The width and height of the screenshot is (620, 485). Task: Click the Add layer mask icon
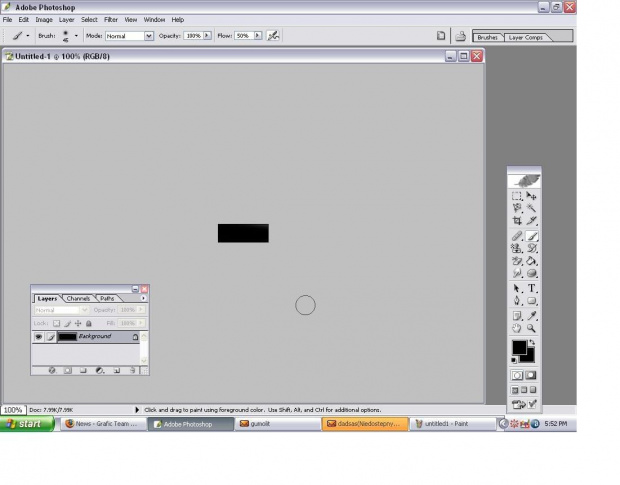(x=68, y=370)
